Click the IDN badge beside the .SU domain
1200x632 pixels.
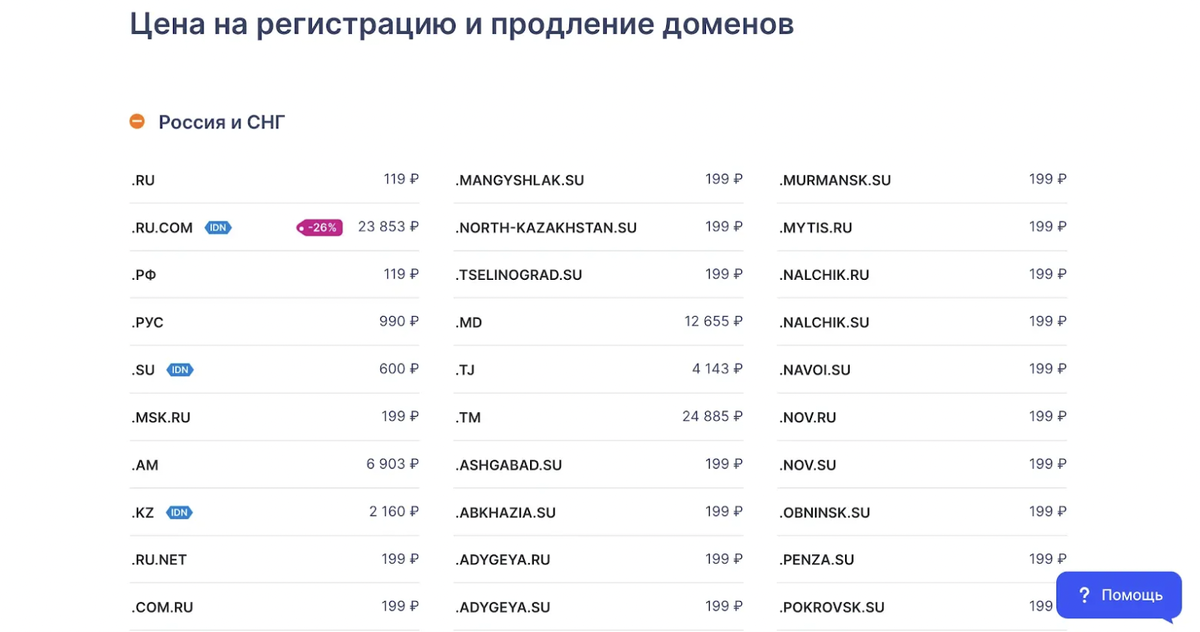(180, 369)
